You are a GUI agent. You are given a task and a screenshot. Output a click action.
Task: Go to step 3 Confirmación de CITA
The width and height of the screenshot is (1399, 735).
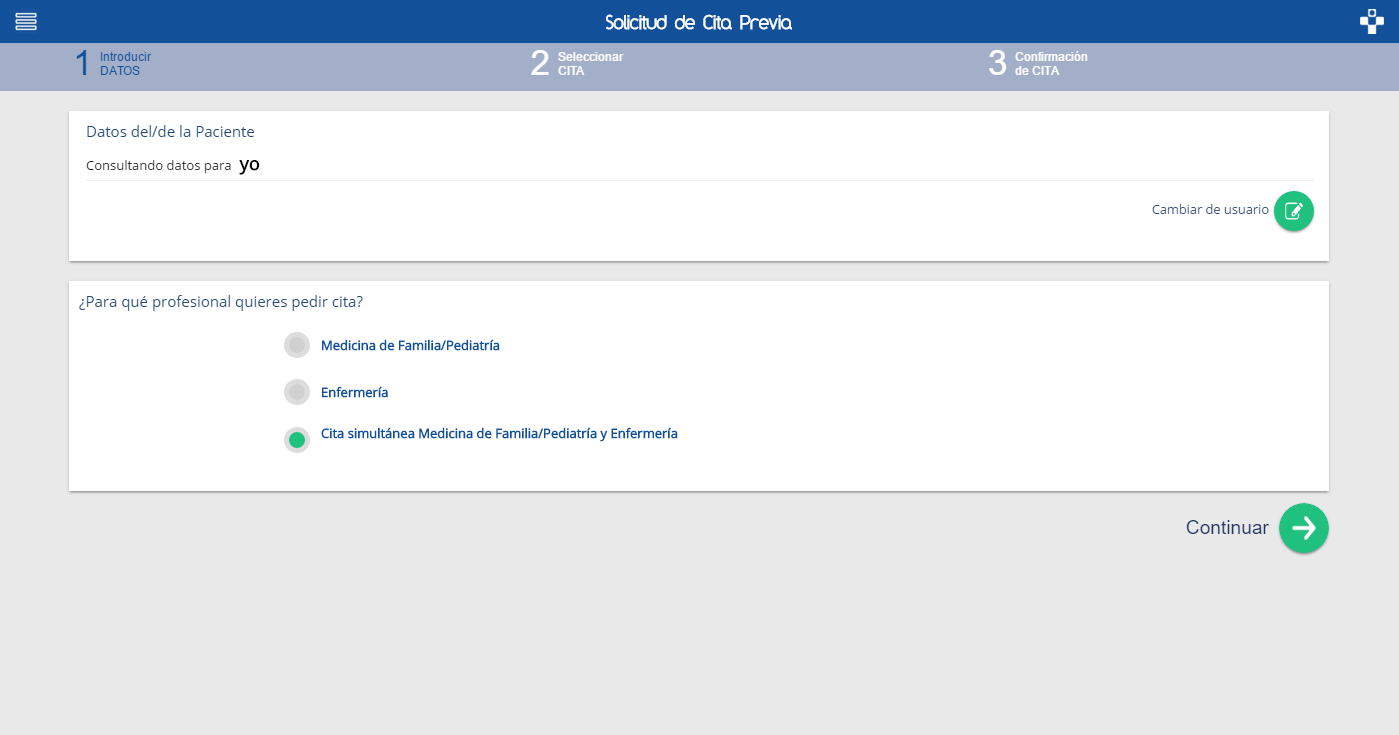[x=1038, y=64]
